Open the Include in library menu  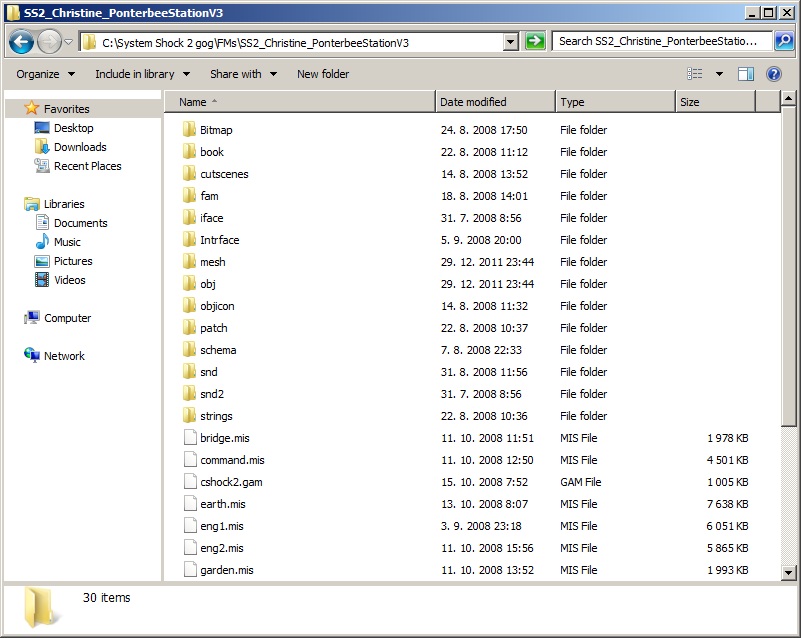(143, 74)
